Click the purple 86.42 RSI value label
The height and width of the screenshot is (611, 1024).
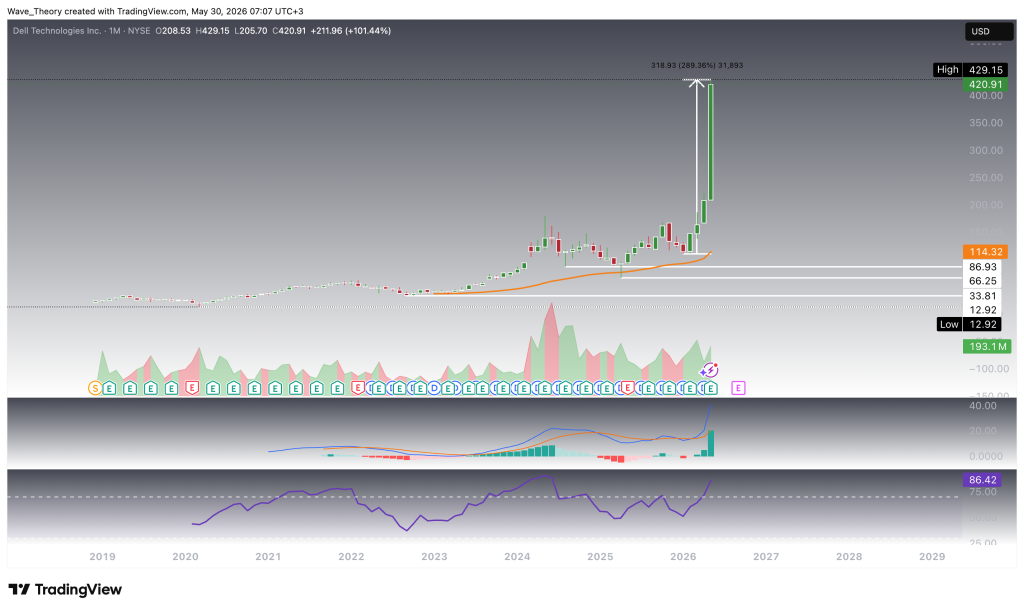tap(983, 480)
